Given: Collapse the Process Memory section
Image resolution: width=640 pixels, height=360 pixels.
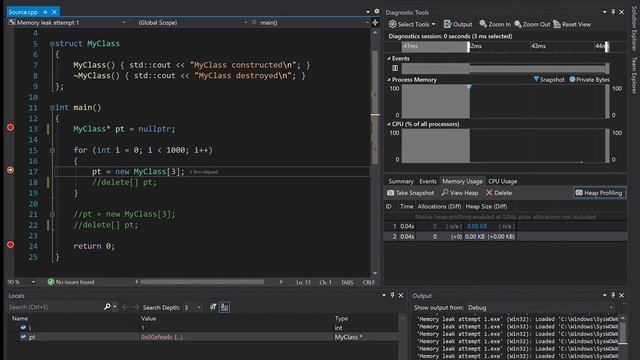Looking at the screenshot, I should (x=389, y=80).
